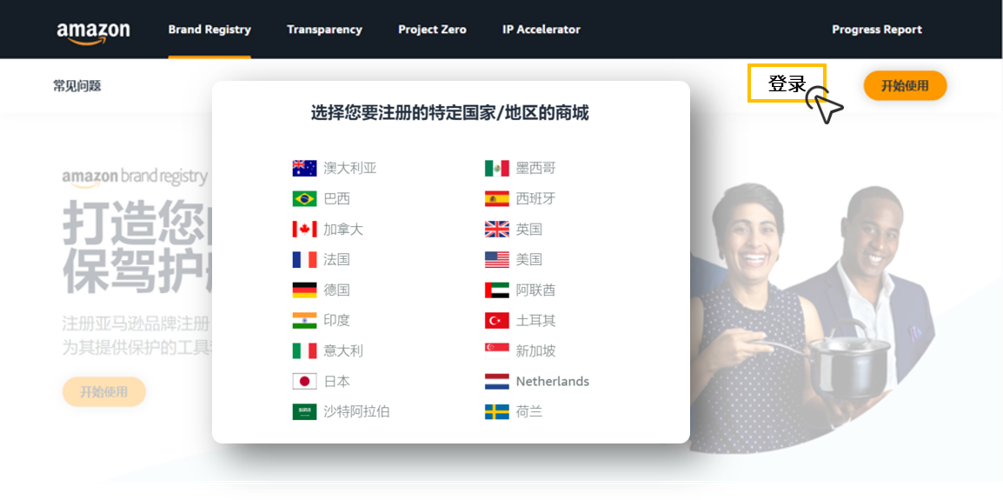Select the Turkey flag icon
Image resolution: width=1003 pixels, height=500 pixels.
497,320
